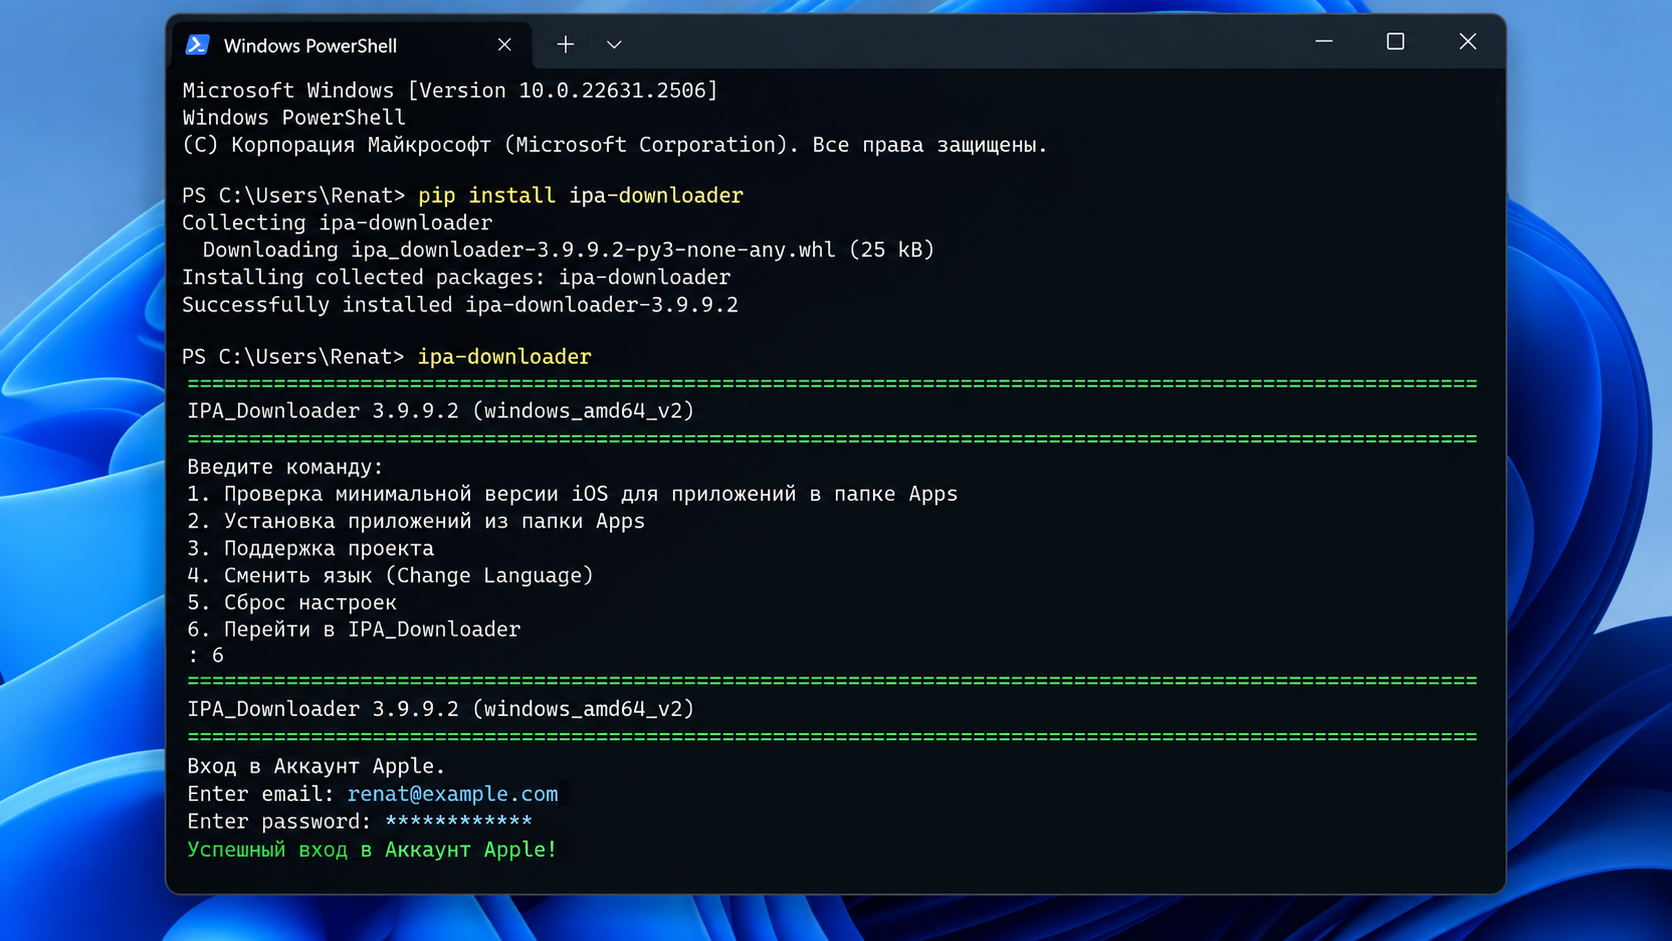Image resolution: width=1672 pixels, height=941 pixels.
Task: Open a new terminal tab with plus
Action: [x=565, y=45]
